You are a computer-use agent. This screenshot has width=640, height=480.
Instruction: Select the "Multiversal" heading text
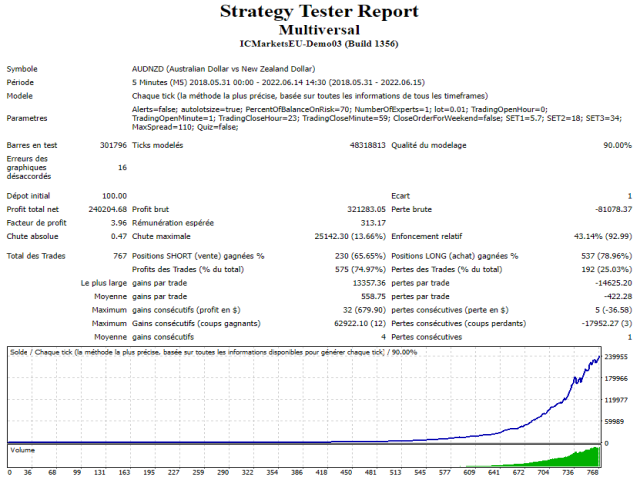pyautogui.click(x=319, y=30)
